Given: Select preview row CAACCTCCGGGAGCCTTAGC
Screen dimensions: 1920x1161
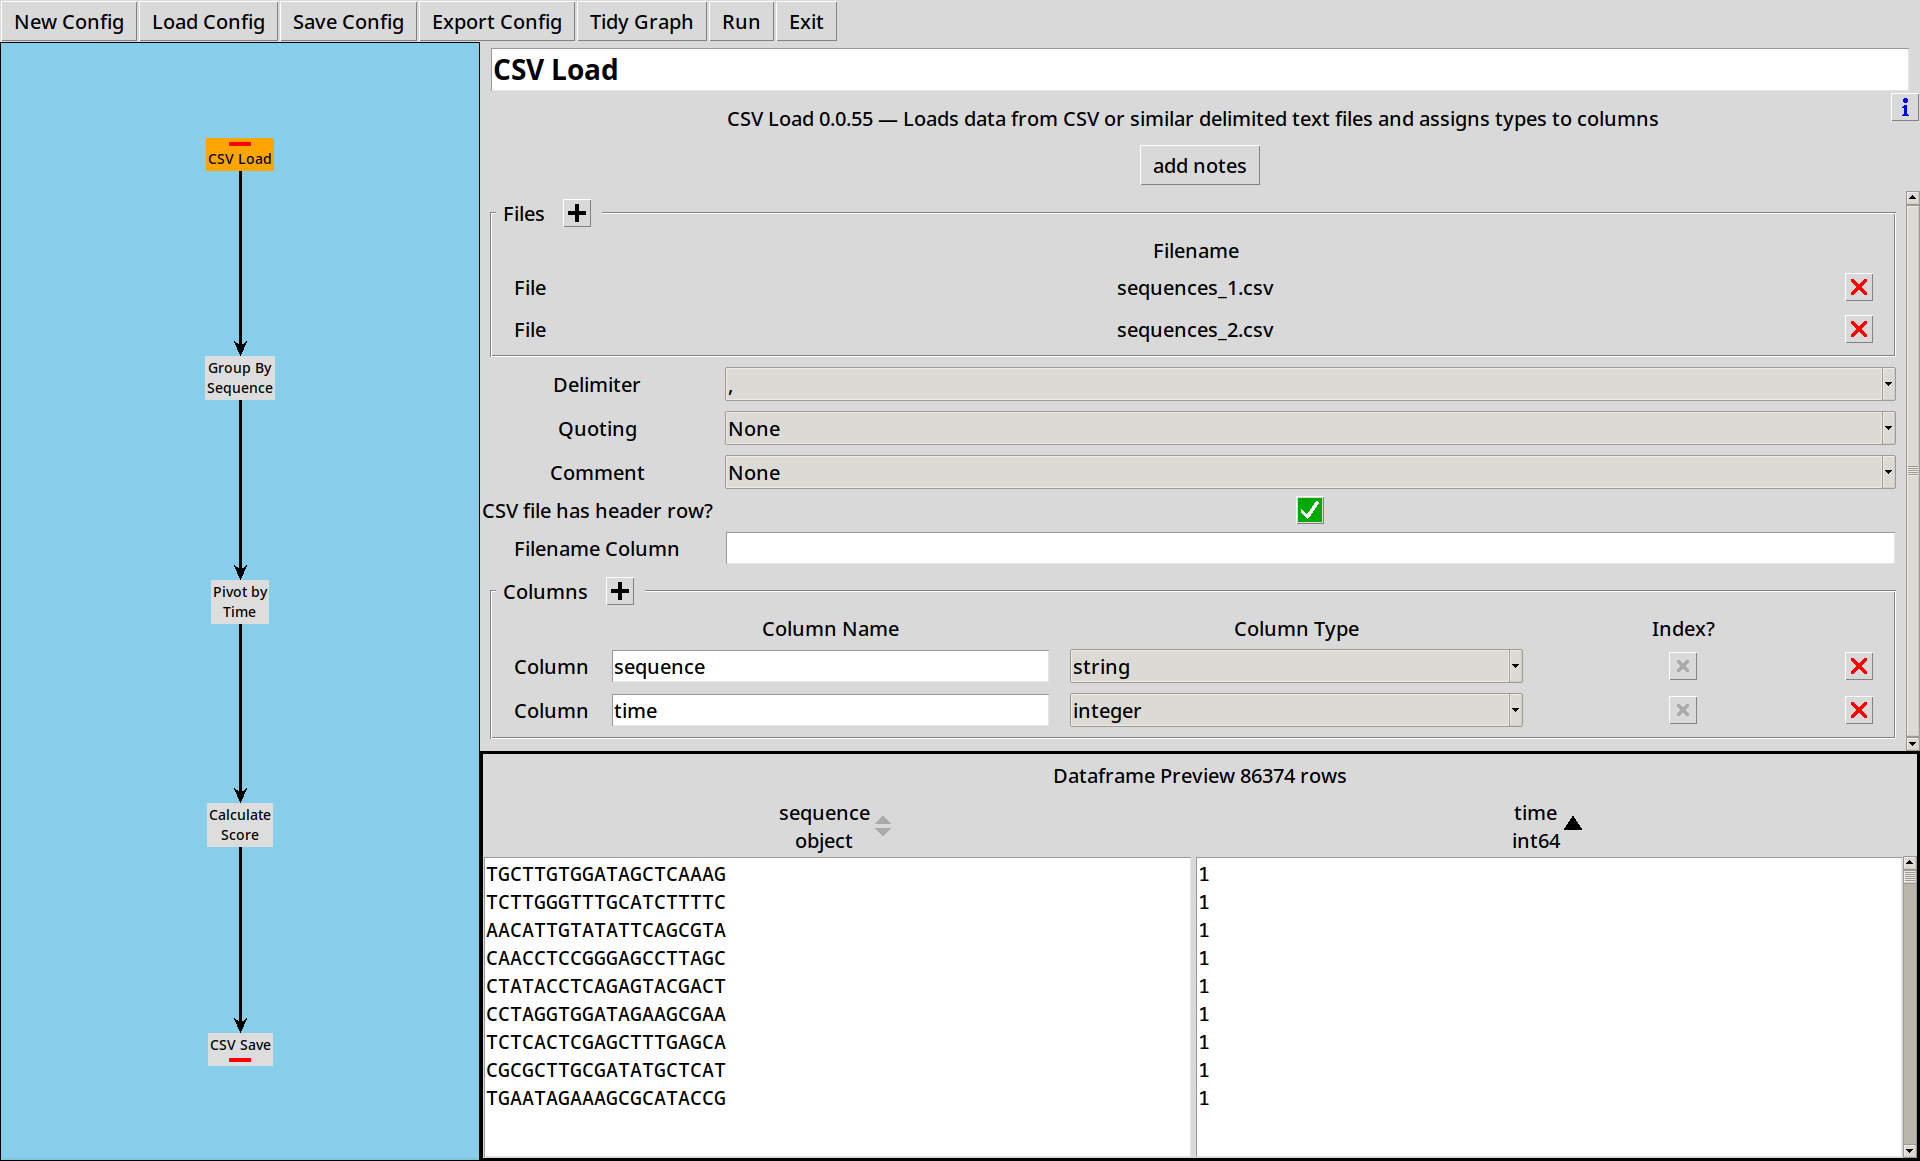Looking at the screenshot, I should pyautogui.click(x=606, y=958).
